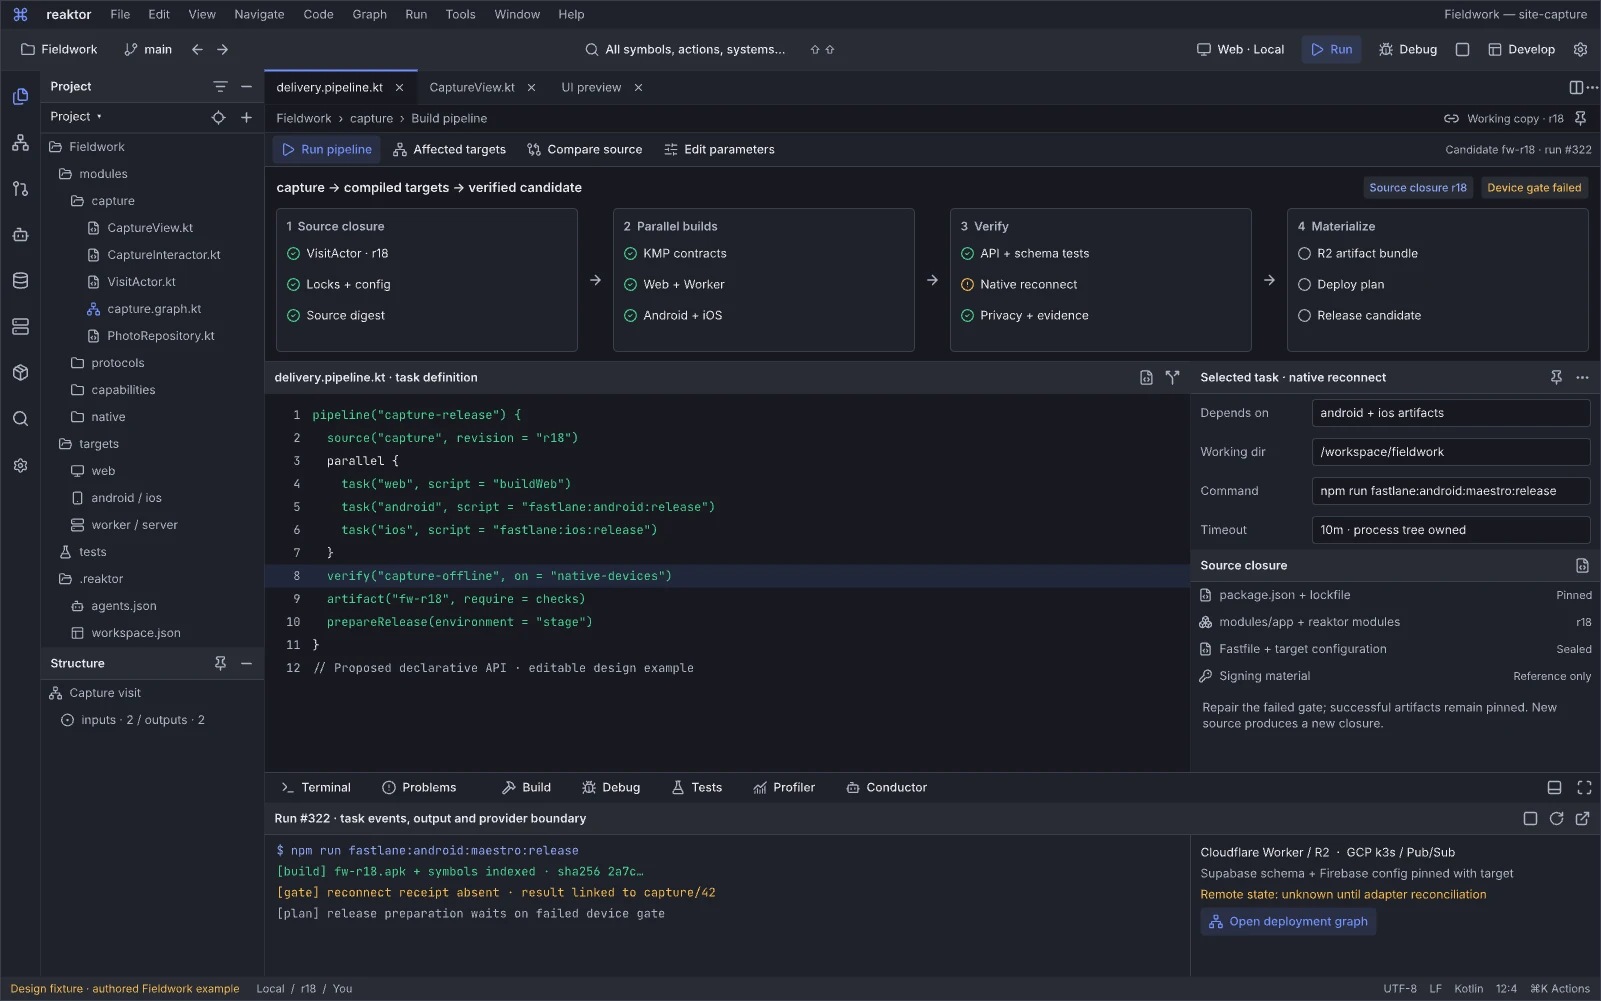
Task: Click the code file icon in task definition header
Action: click(1146, 377)
